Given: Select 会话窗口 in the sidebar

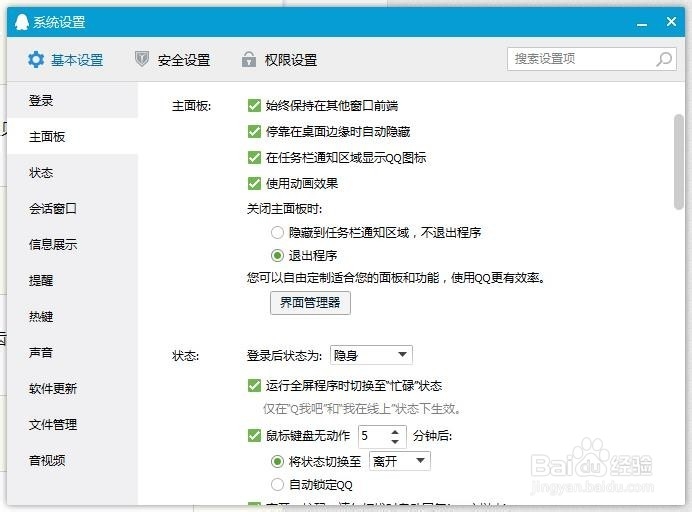Looking at the screenshot, I should pyautogui.click(x=72, y=208).
